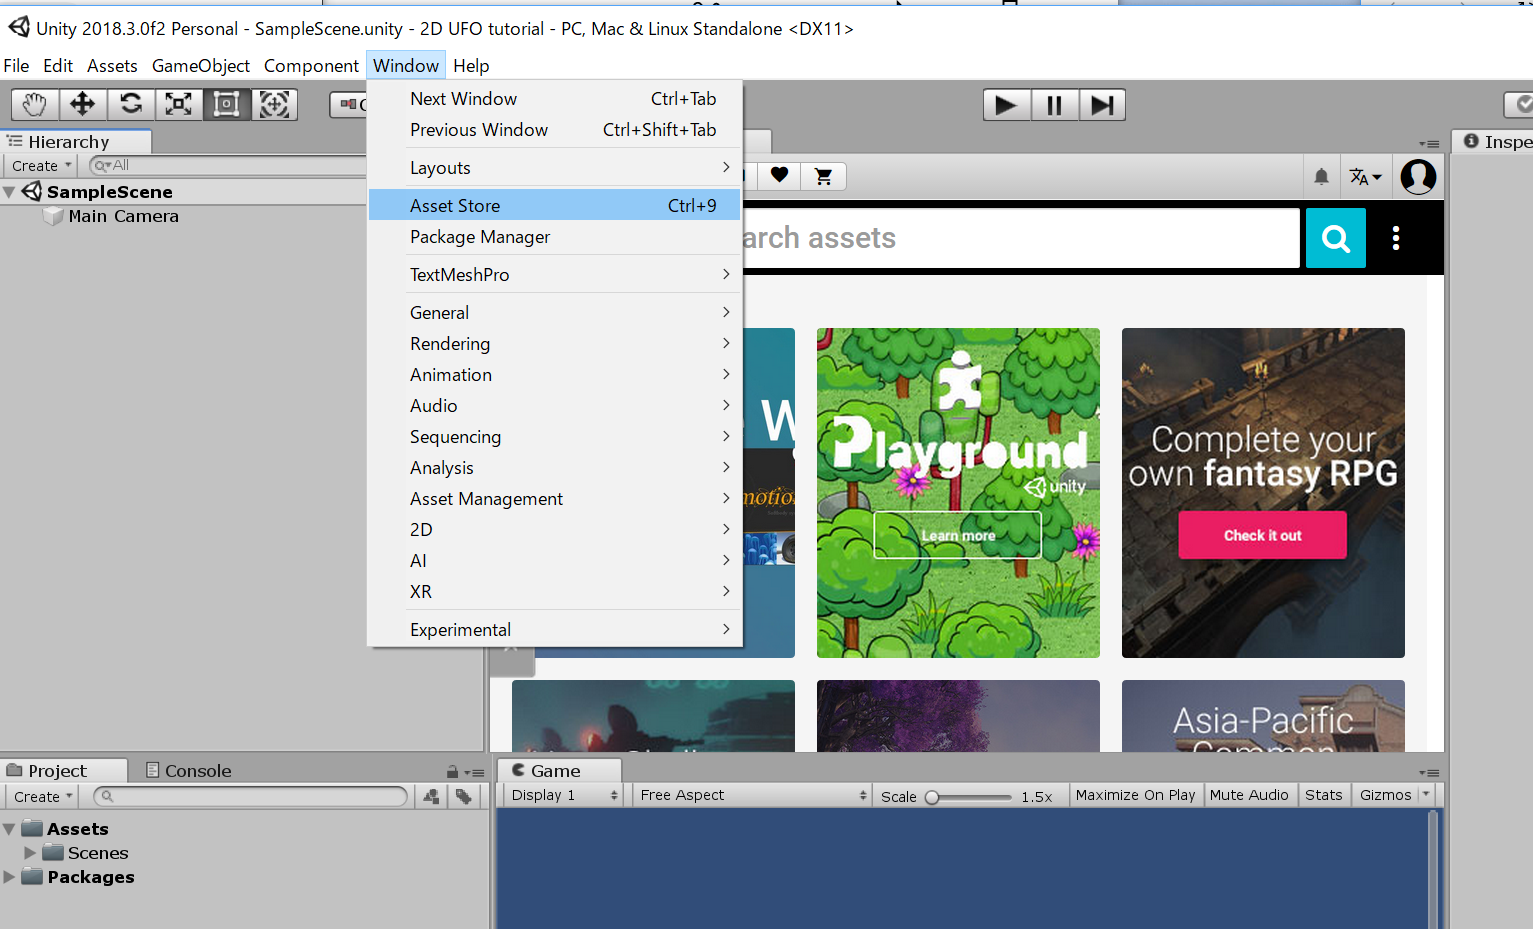The image size is (1533, 929).
Task: Select Asset Store menu entry
Action: (555, 205)
